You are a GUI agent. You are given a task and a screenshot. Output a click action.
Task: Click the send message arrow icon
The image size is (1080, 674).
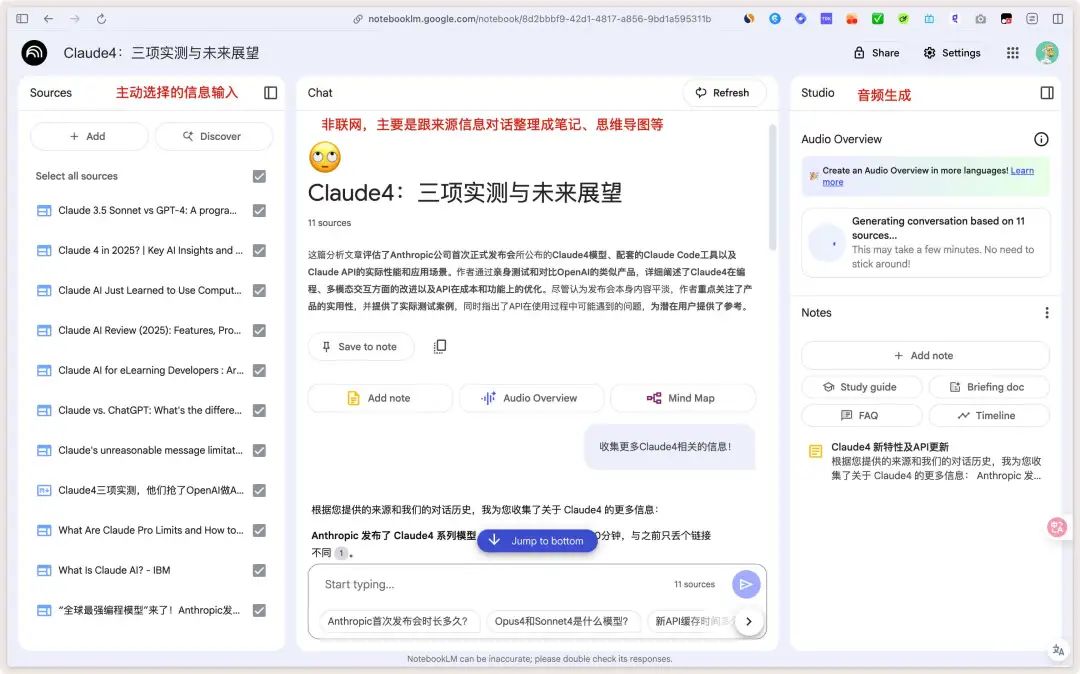click(x=746, y=583)
